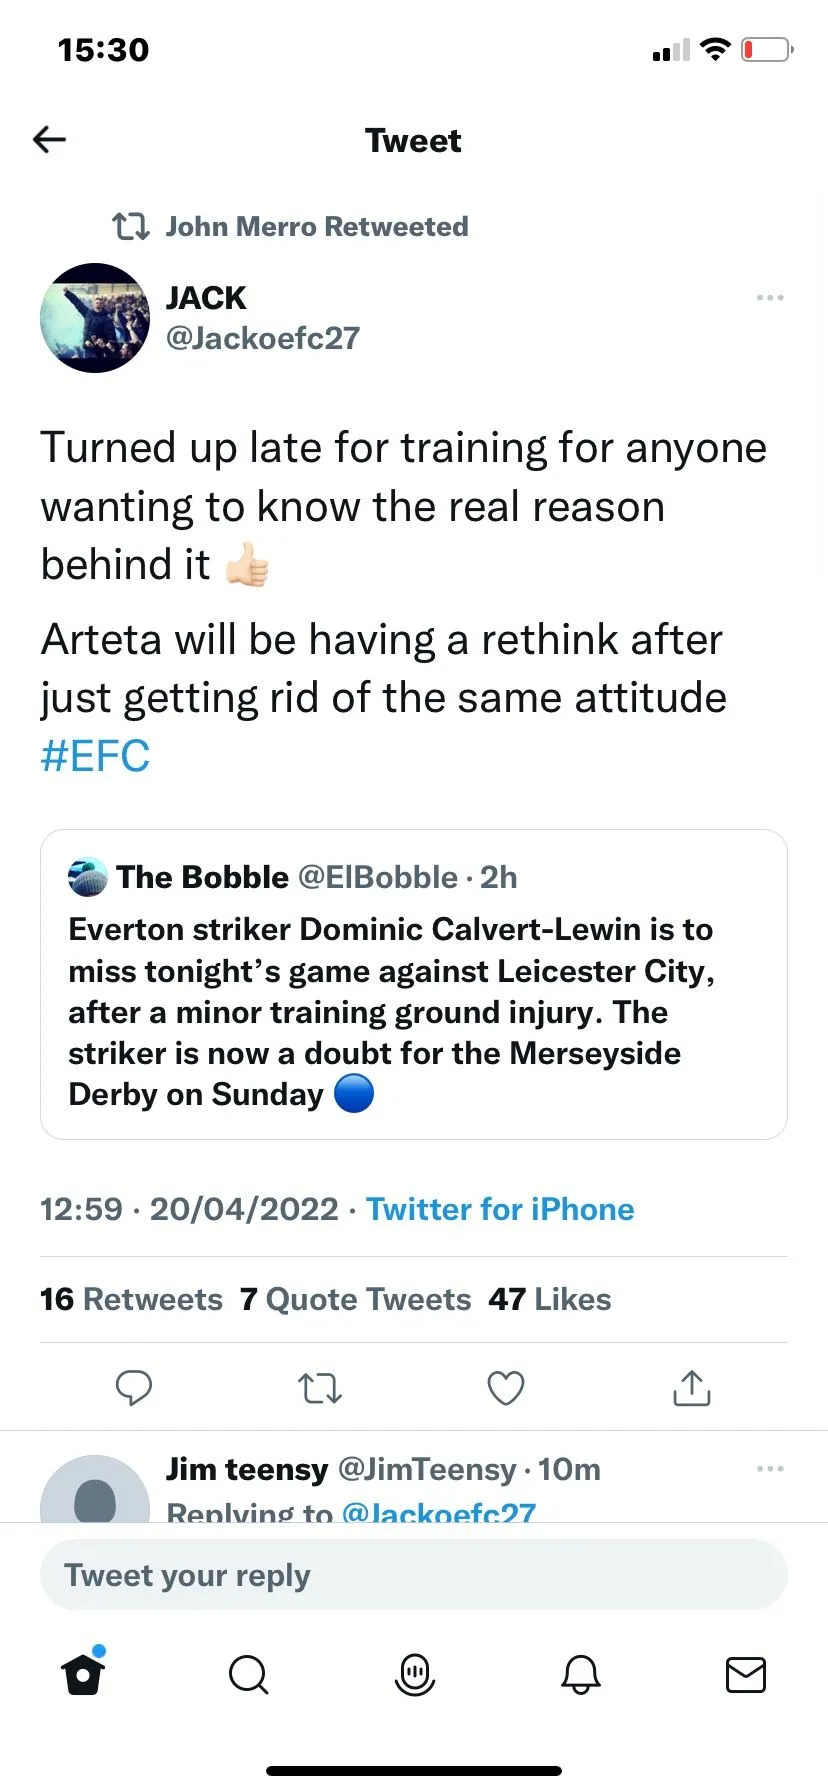The height and width of the screenshot is (1792, 828).
Task: View the 16 Retweets list
Action: pos(131,1299)
